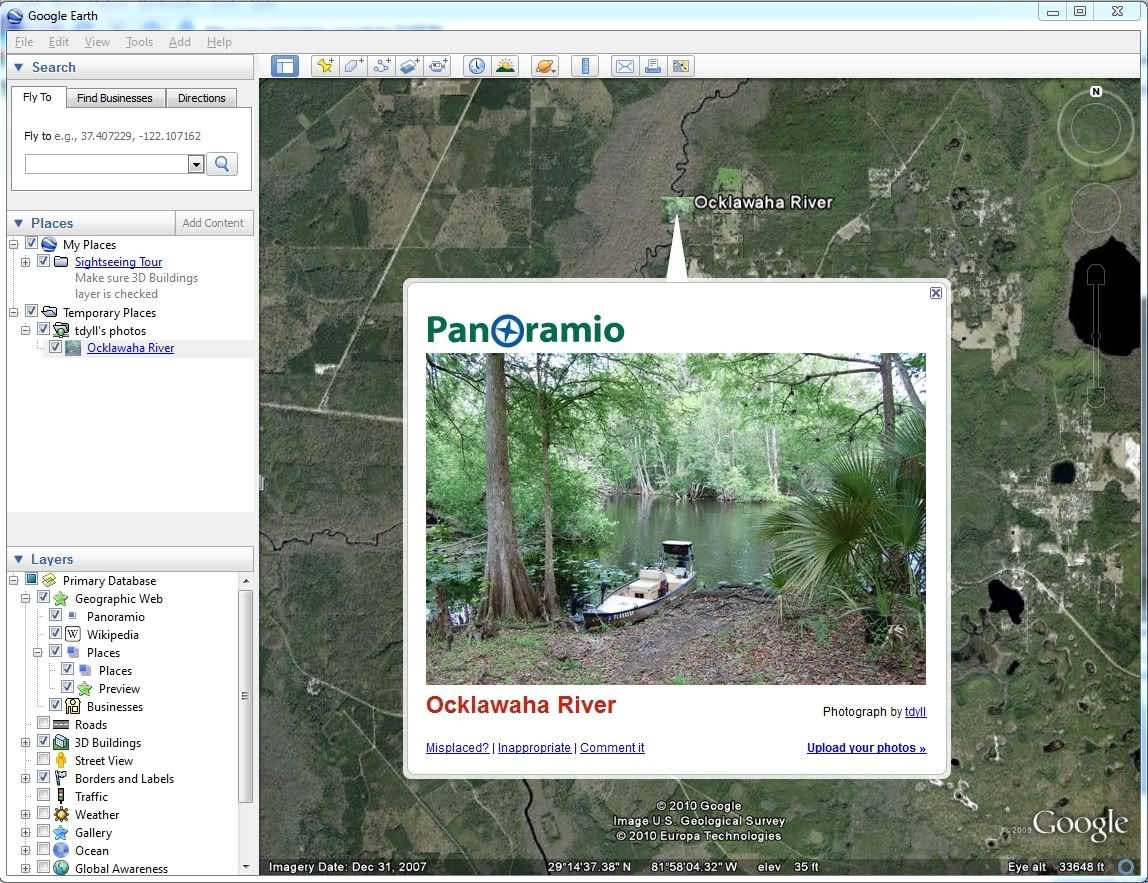Screen dimensions: 1148x883
Task: Click the north N marker on the compass
Action: coord(1095,92)
